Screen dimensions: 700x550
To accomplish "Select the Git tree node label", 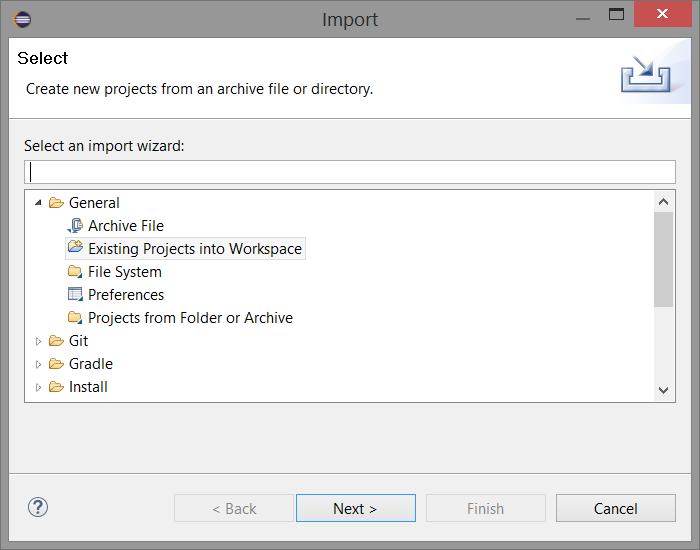I will pos(79,341).
